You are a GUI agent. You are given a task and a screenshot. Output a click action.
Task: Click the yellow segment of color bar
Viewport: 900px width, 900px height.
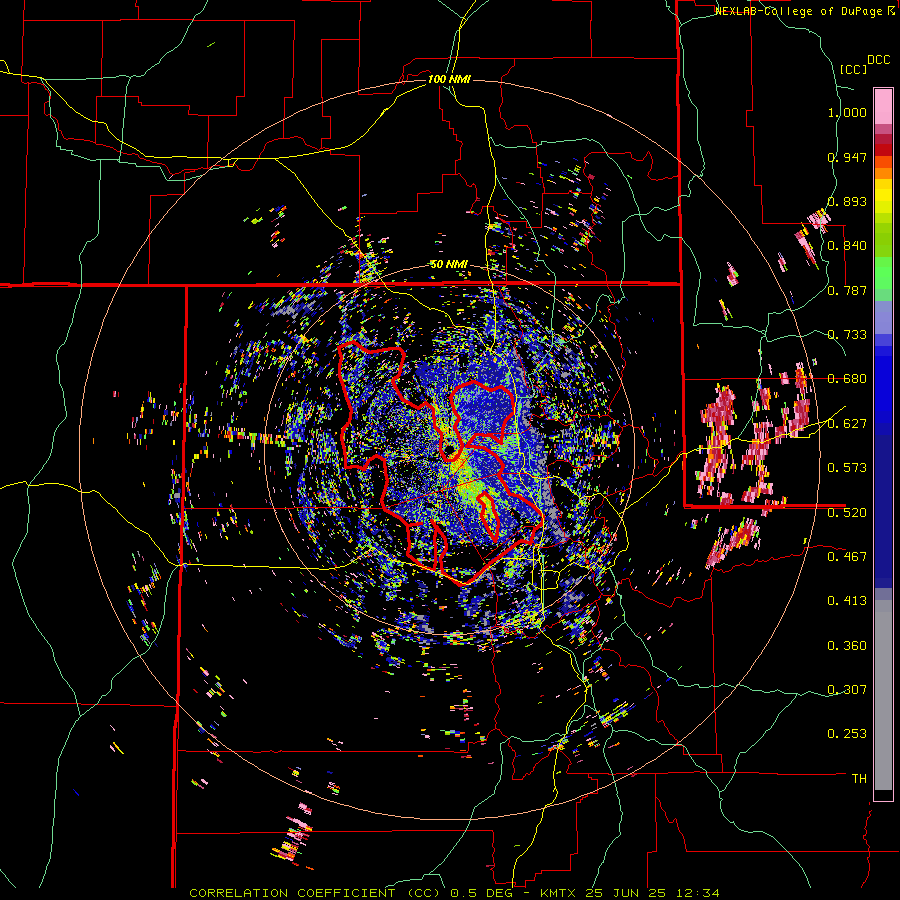point(883,196)
